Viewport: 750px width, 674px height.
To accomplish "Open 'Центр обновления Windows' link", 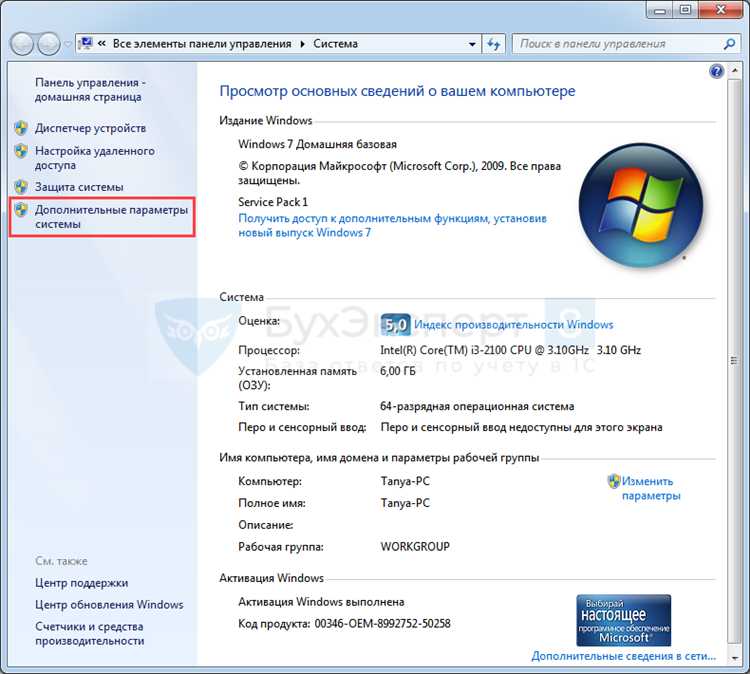I will 109,605.
